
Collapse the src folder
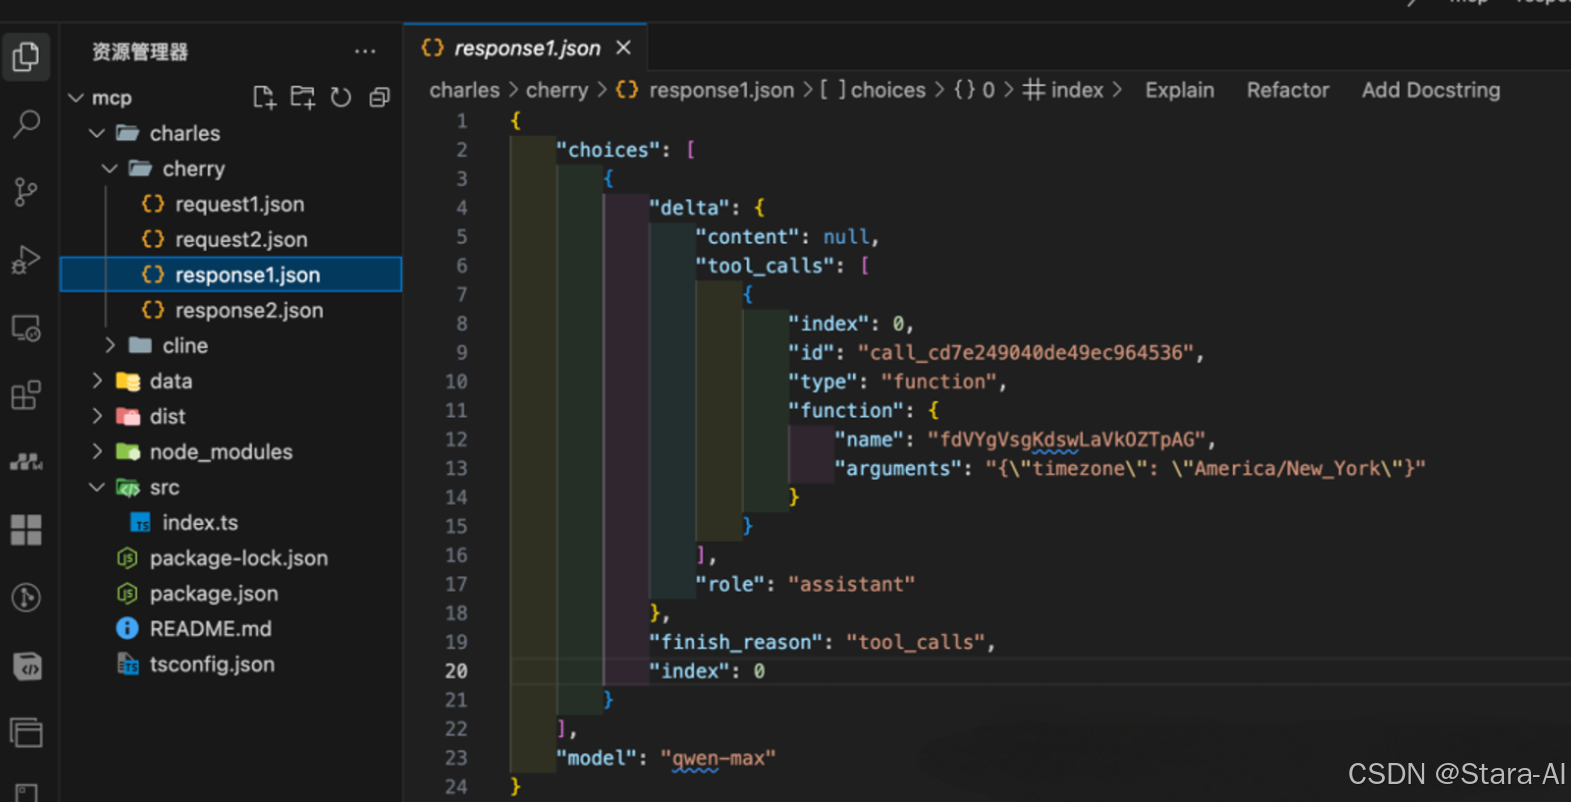pos(97,487)
